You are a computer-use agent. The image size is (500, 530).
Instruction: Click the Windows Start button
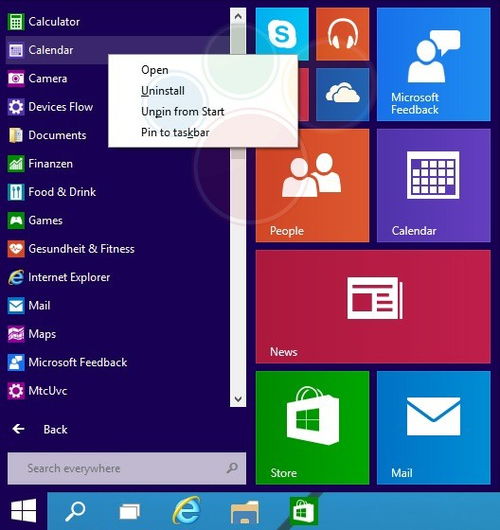click(x=23, y=511)
